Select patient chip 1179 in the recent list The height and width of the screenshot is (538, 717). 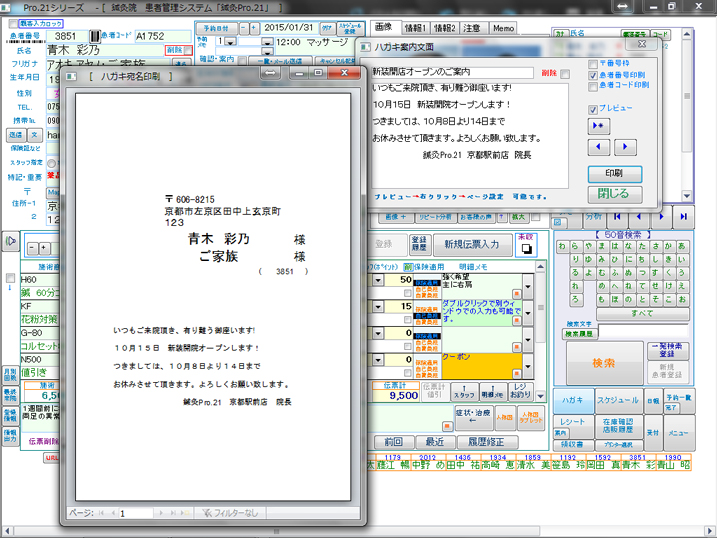(x=393, y=462)
